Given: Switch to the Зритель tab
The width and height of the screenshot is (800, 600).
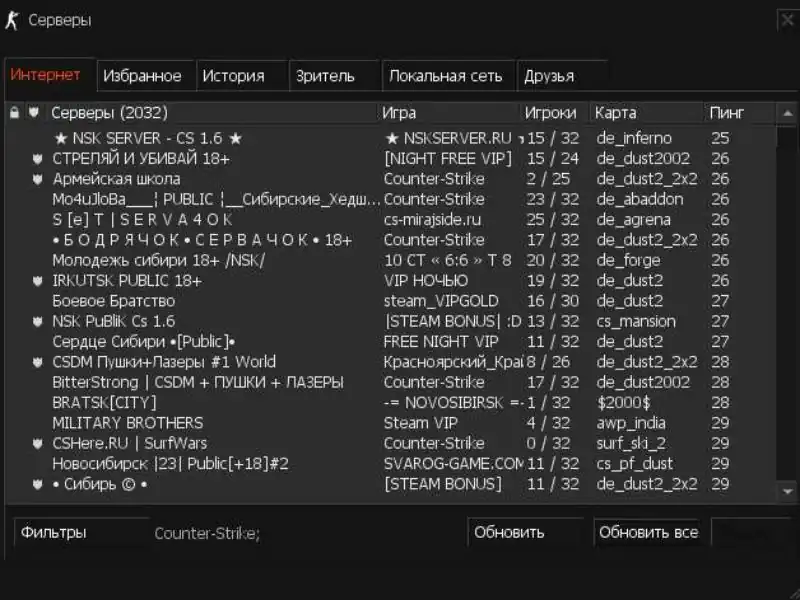Looking at the screenshot, I should click(x=335, y=76).
